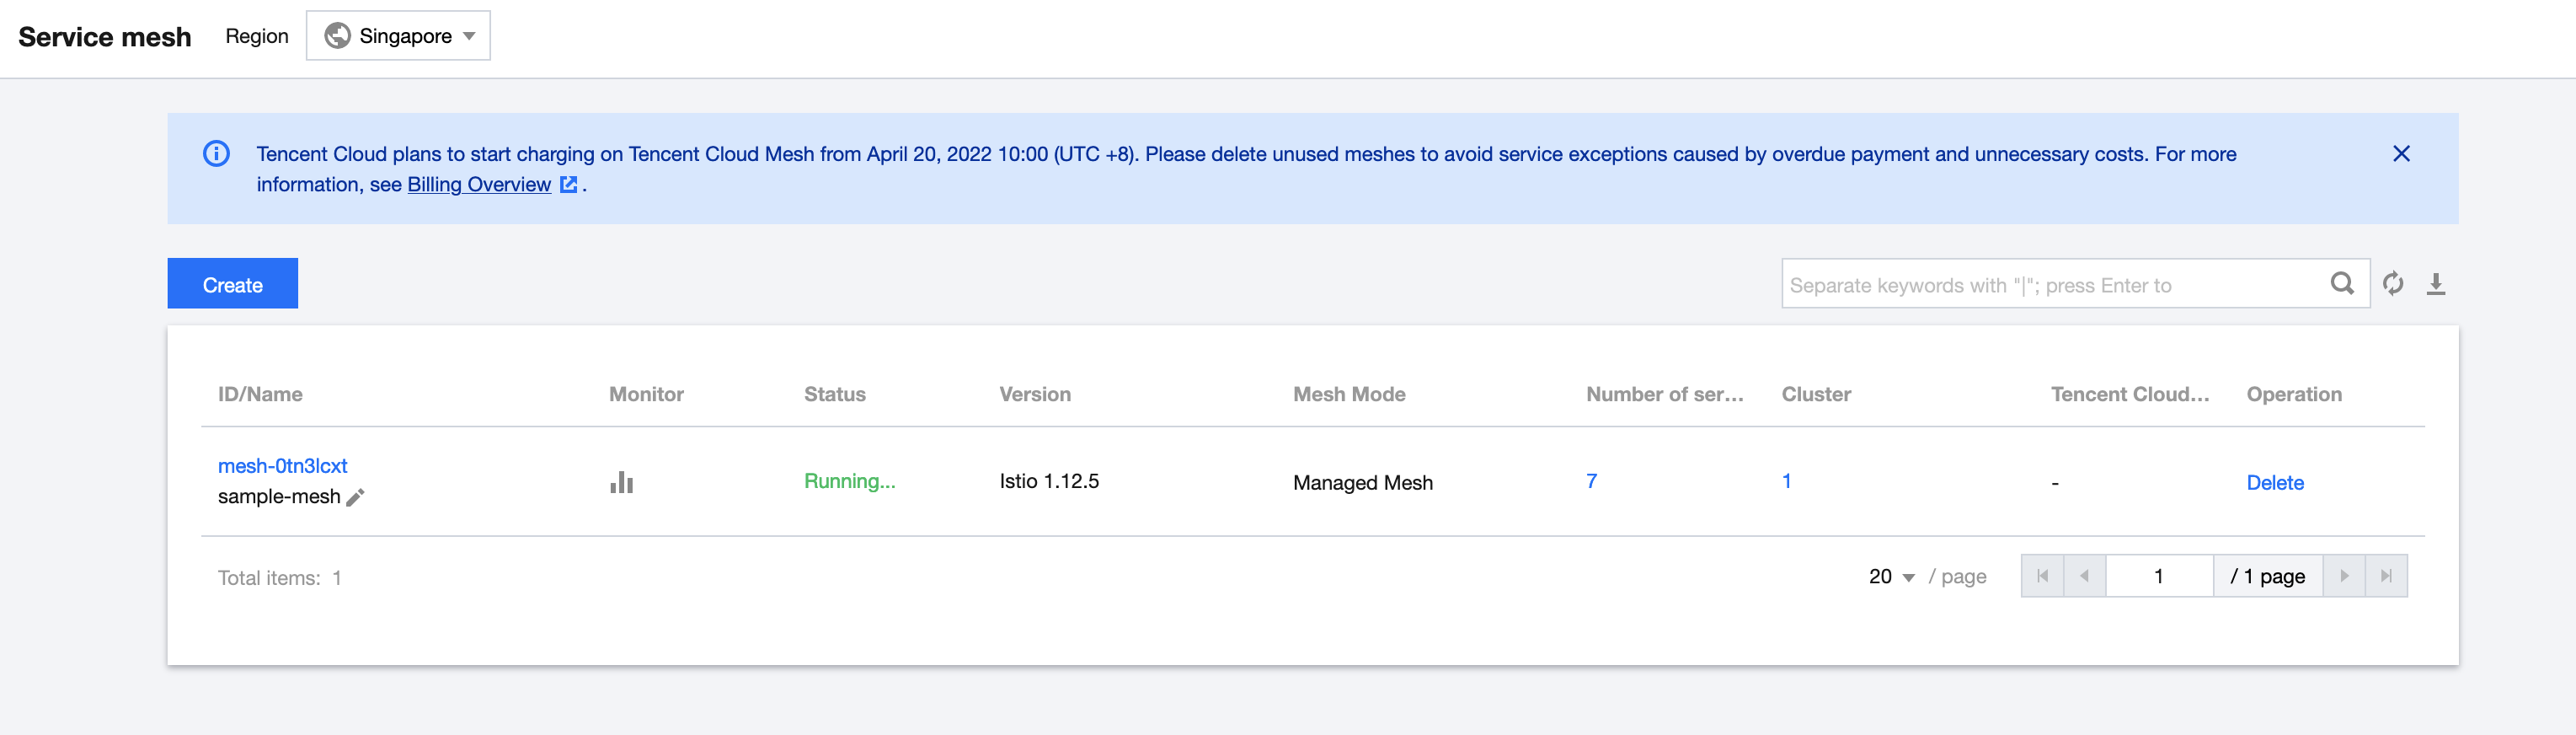Click the search magnifier icon
The image size is (2576, 735).
tap(2342, 284)
